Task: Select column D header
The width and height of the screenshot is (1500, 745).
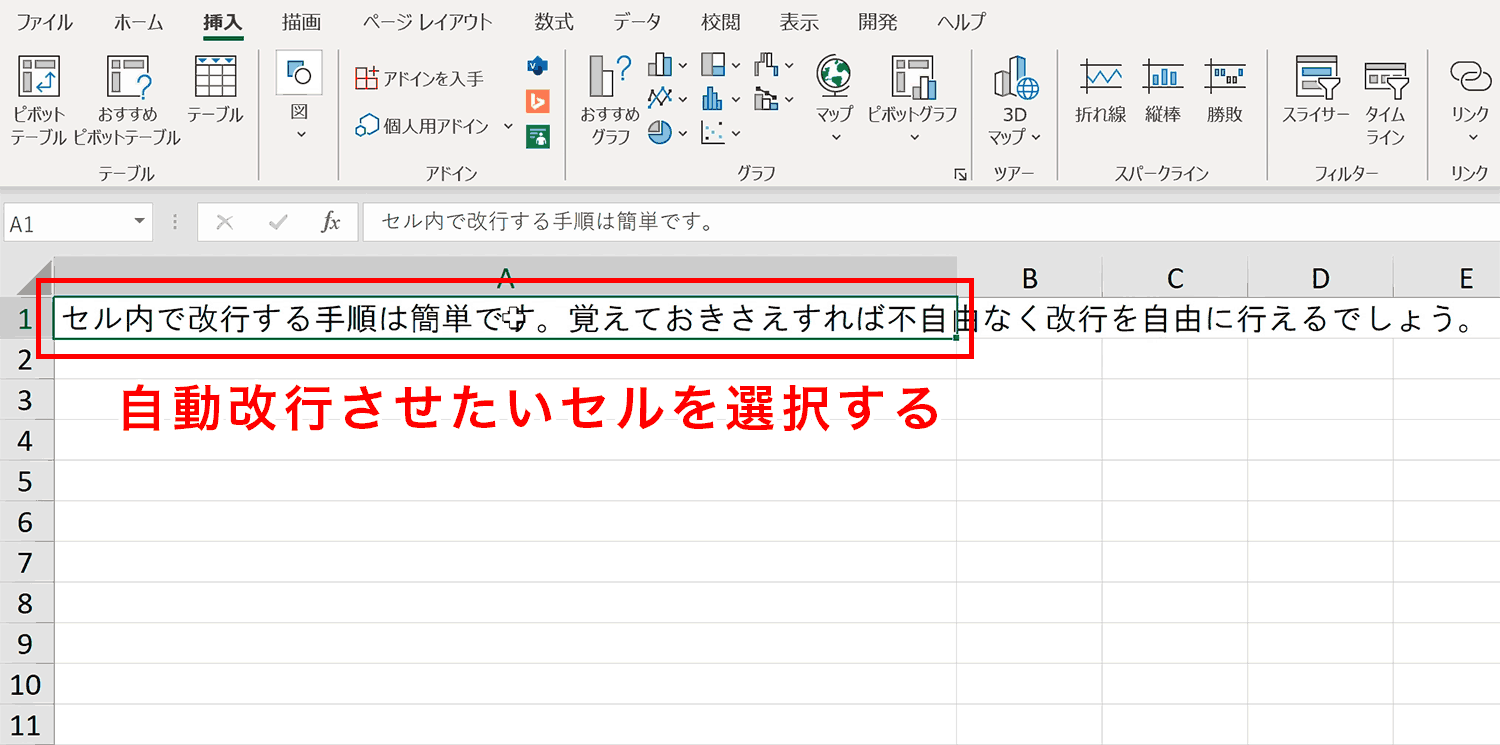Action: point(1320,277)
